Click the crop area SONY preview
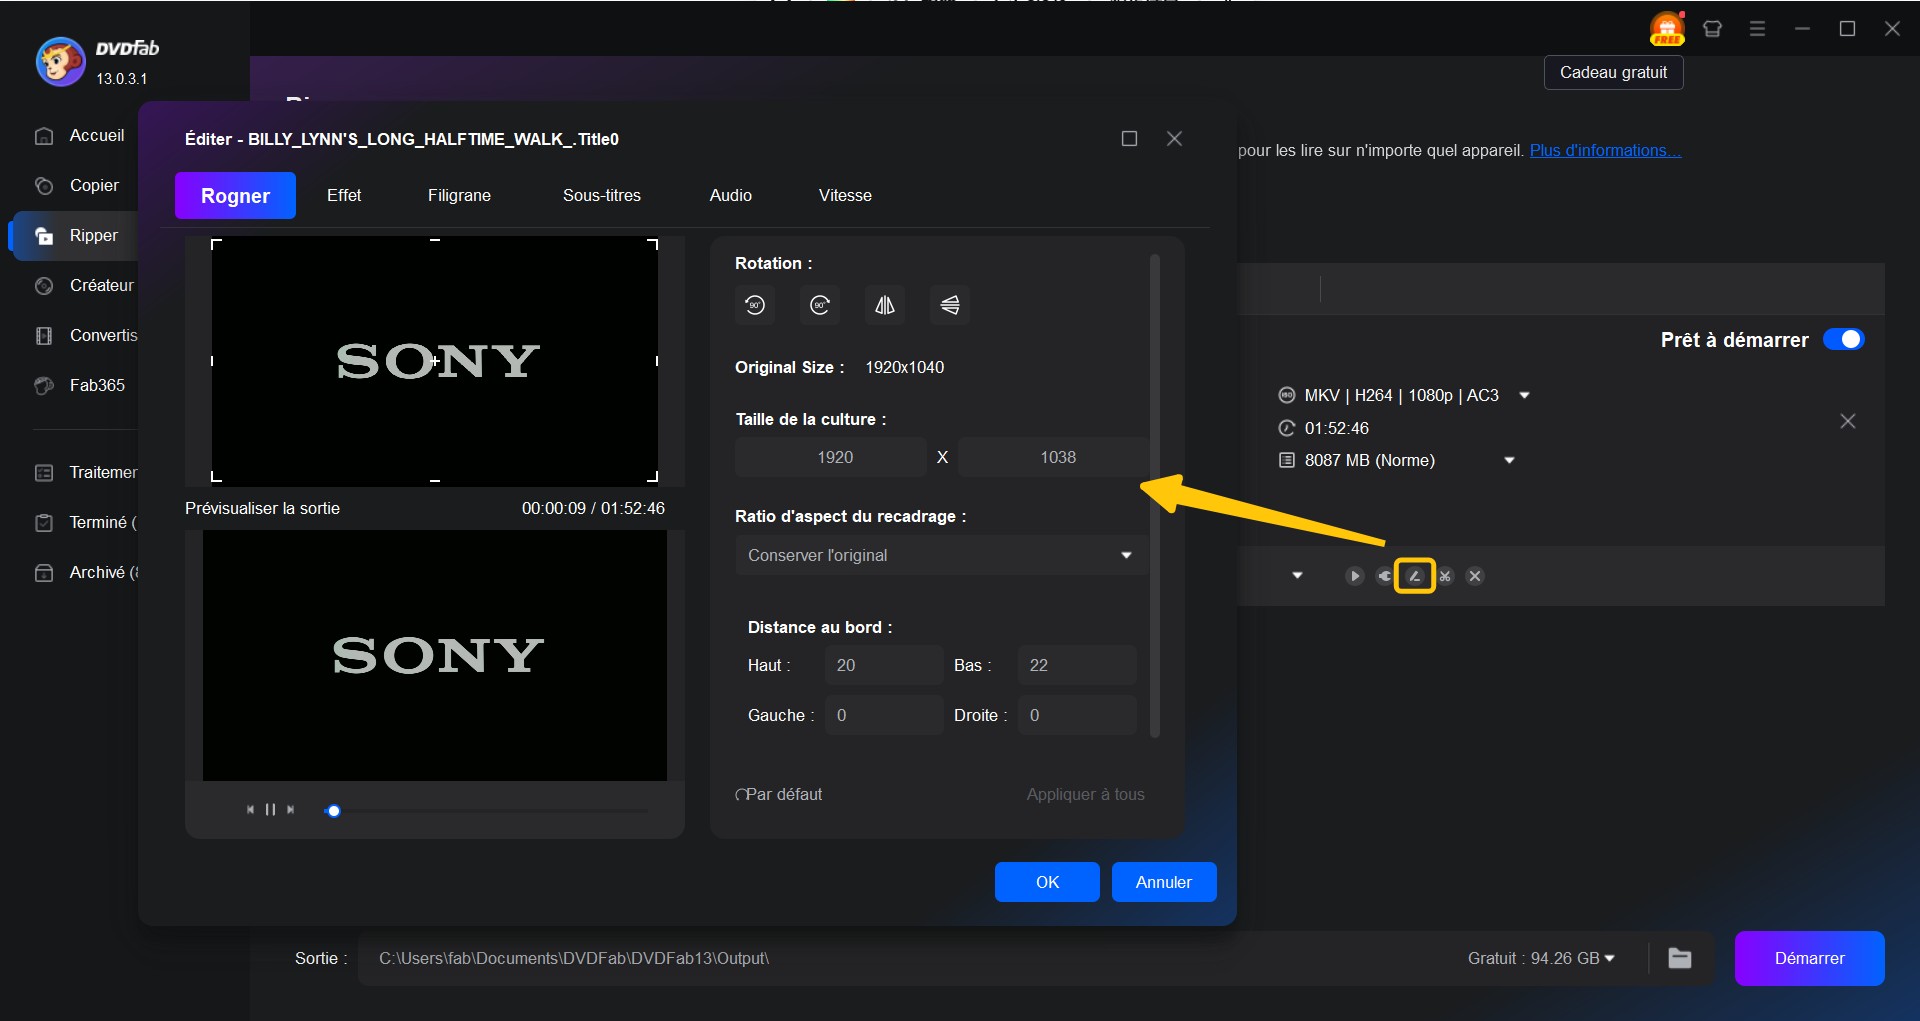Viewport: 1920px width, 1021px height. (x=435, y=360)
